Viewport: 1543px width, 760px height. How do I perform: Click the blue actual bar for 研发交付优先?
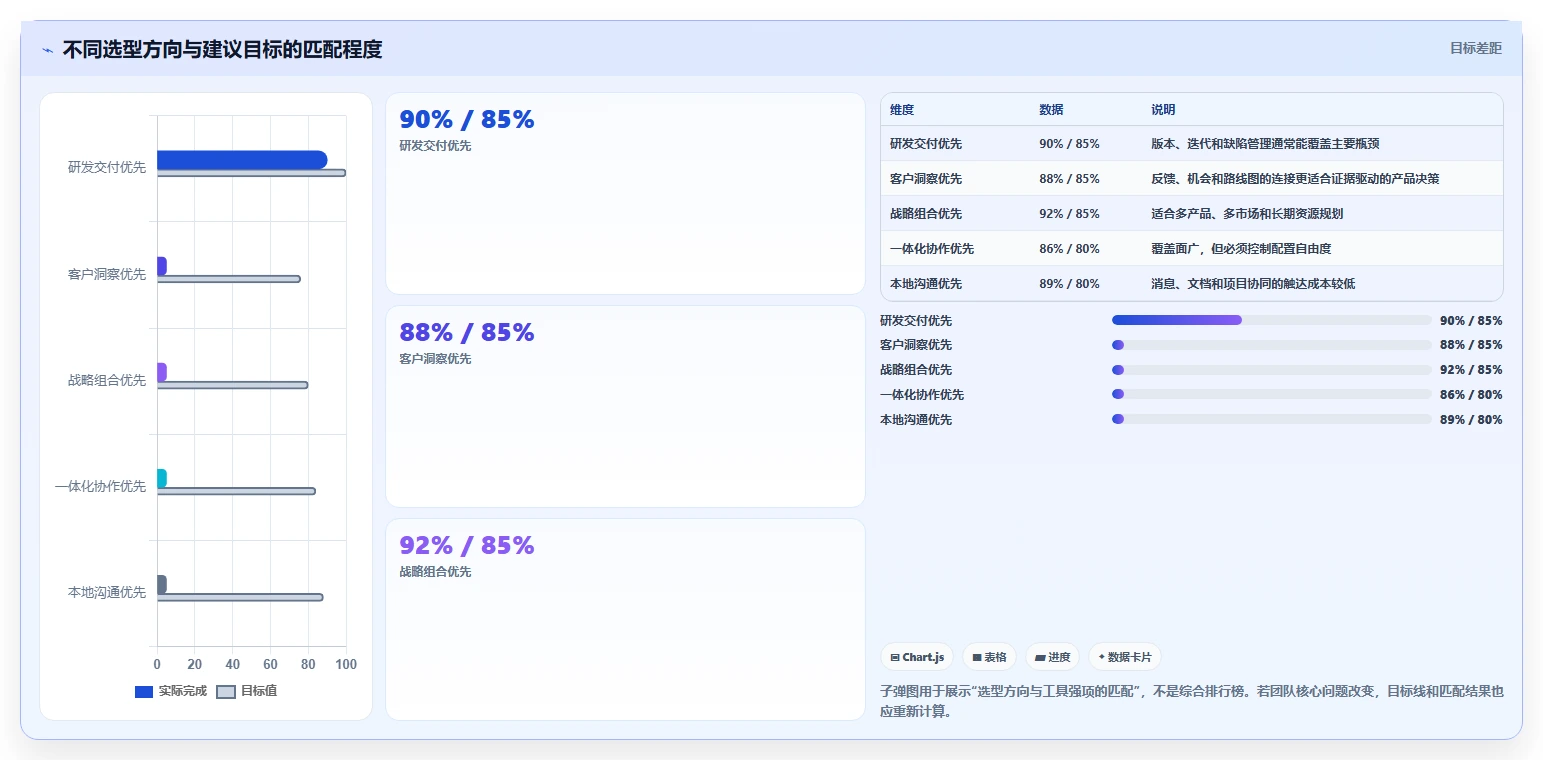242,160
